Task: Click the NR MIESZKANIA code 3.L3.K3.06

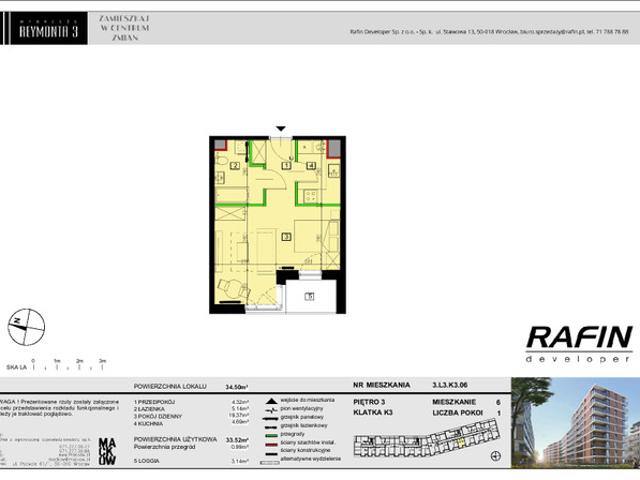Action: [450, 385]
